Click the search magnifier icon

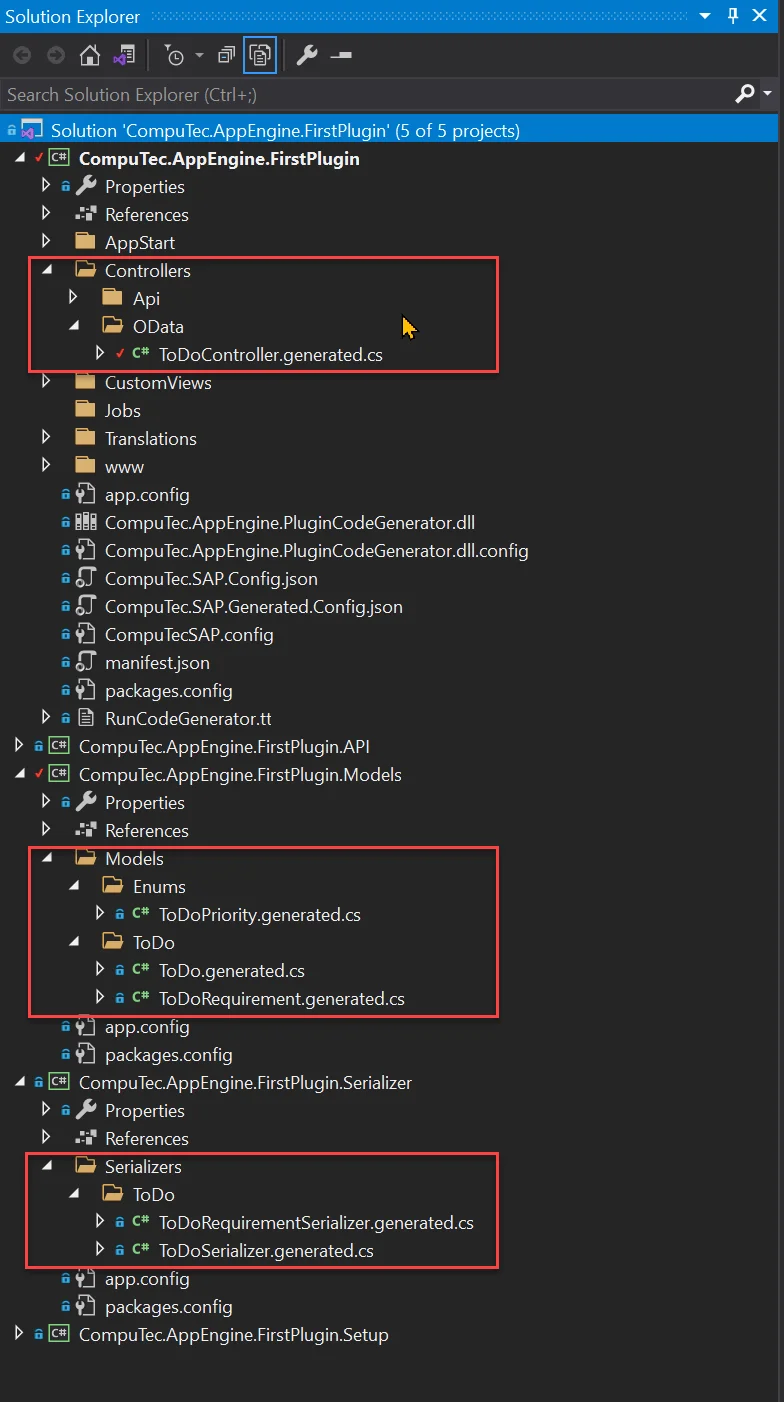click(x=745, y=94)
